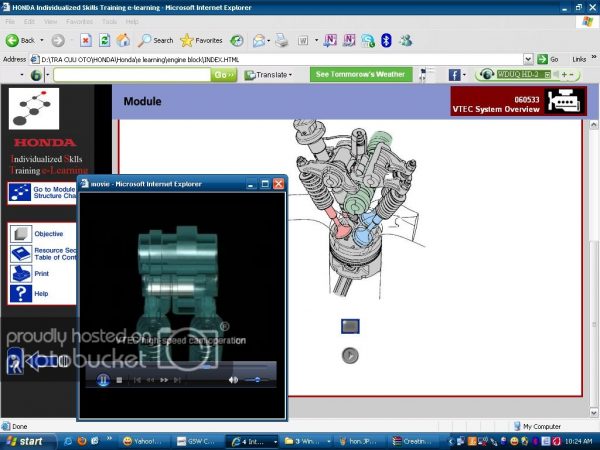Click the Word edit icon in the toolbar
The height and width of the screenshot is (450, 600).
coord(303,40)
